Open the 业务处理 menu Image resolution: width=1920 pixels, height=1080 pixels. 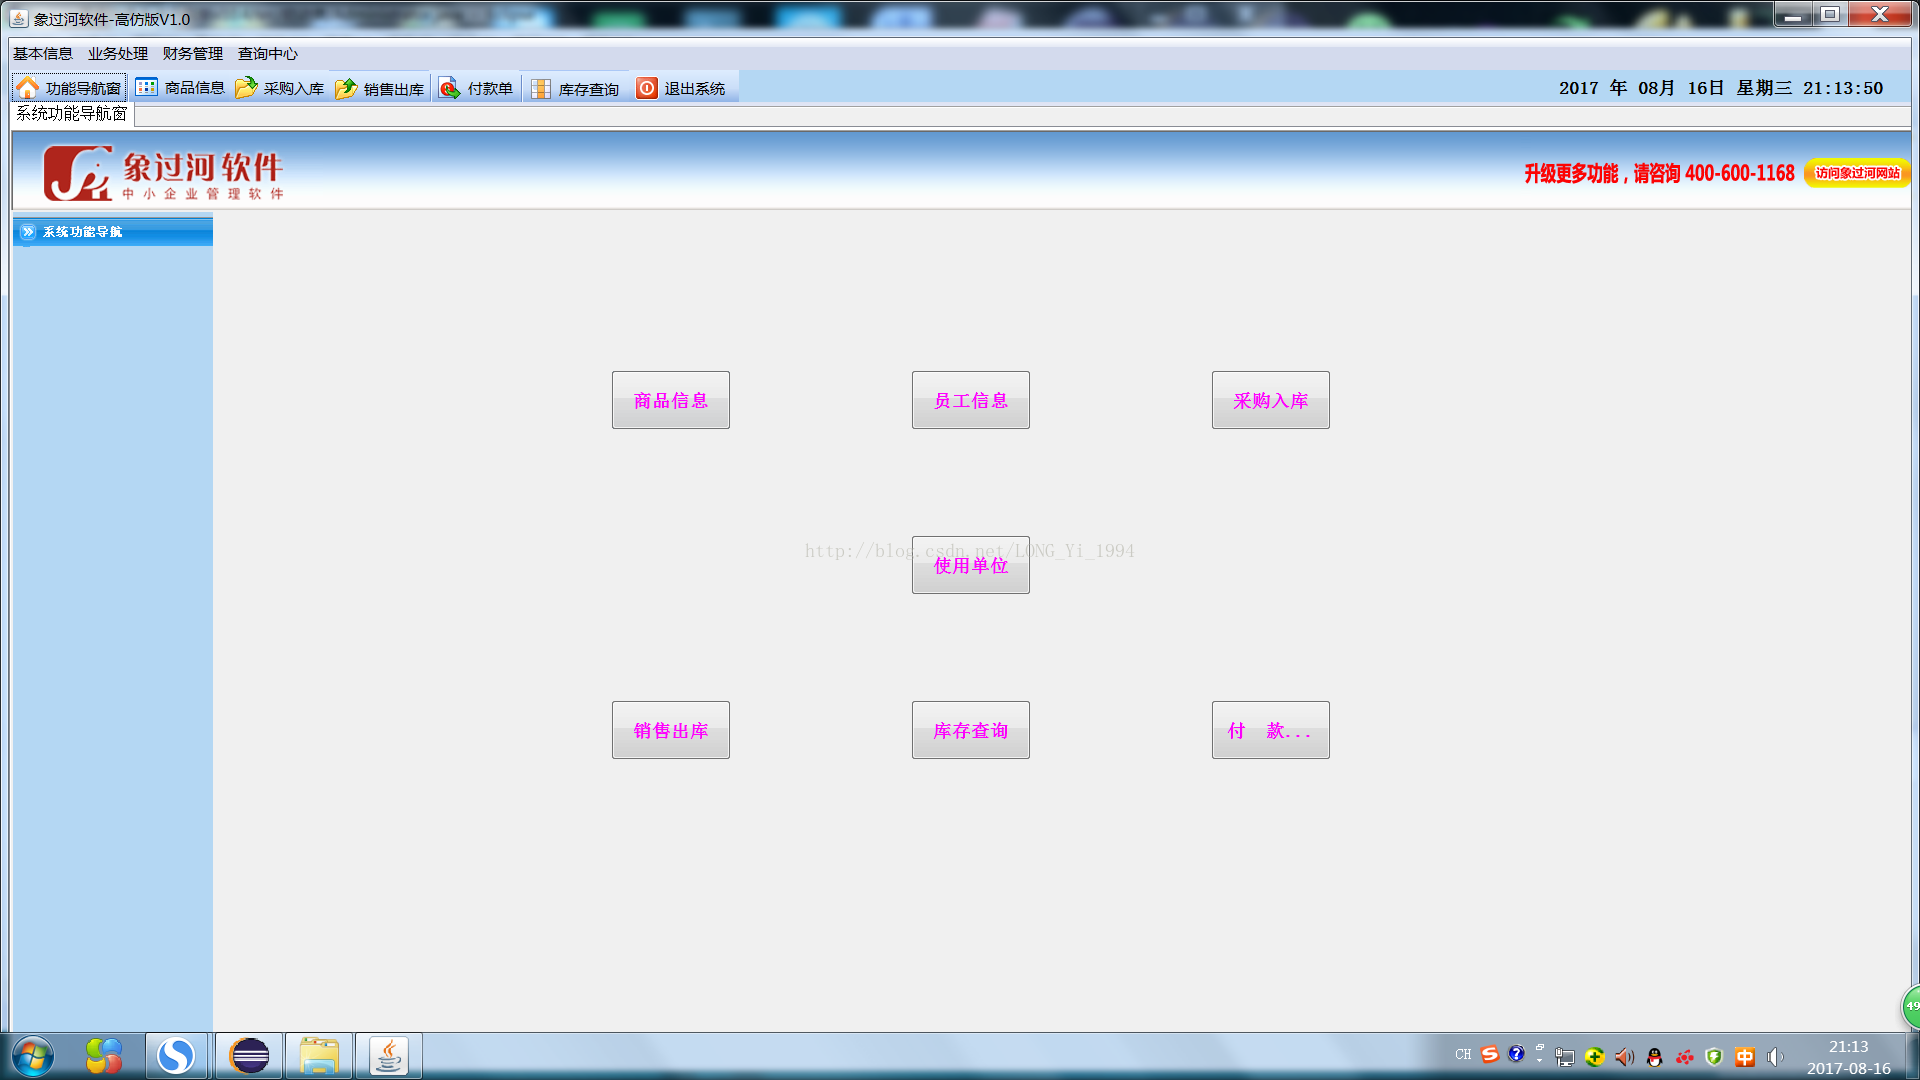point(118,54)
